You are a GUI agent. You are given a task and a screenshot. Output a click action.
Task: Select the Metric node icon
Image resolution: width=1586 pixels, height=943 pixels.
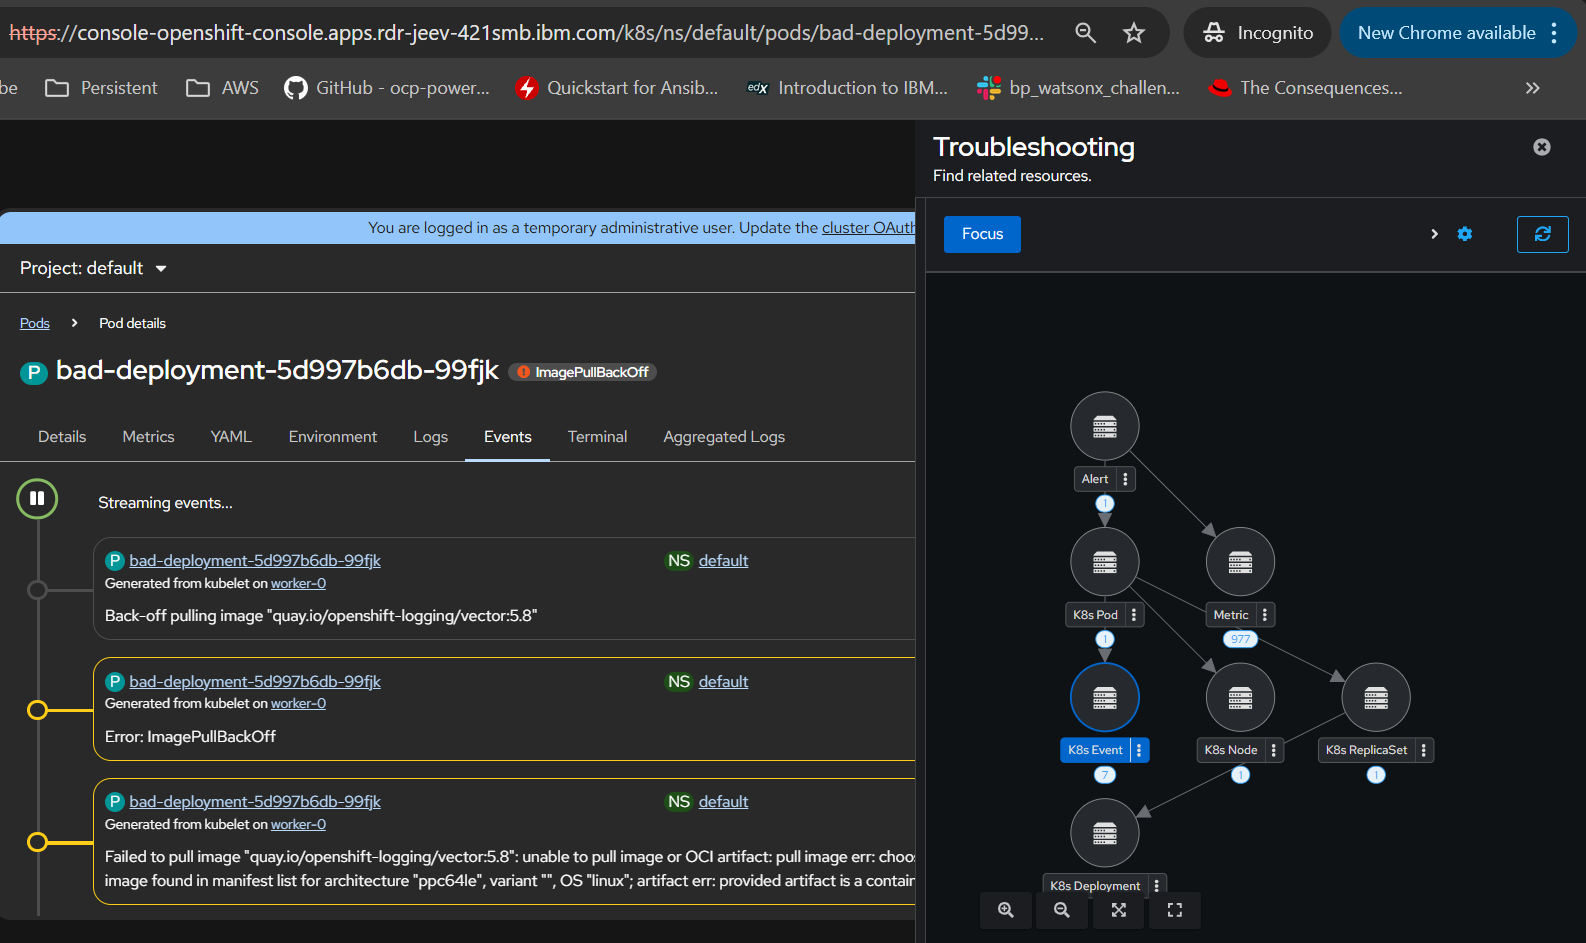tap(1240, 562)
